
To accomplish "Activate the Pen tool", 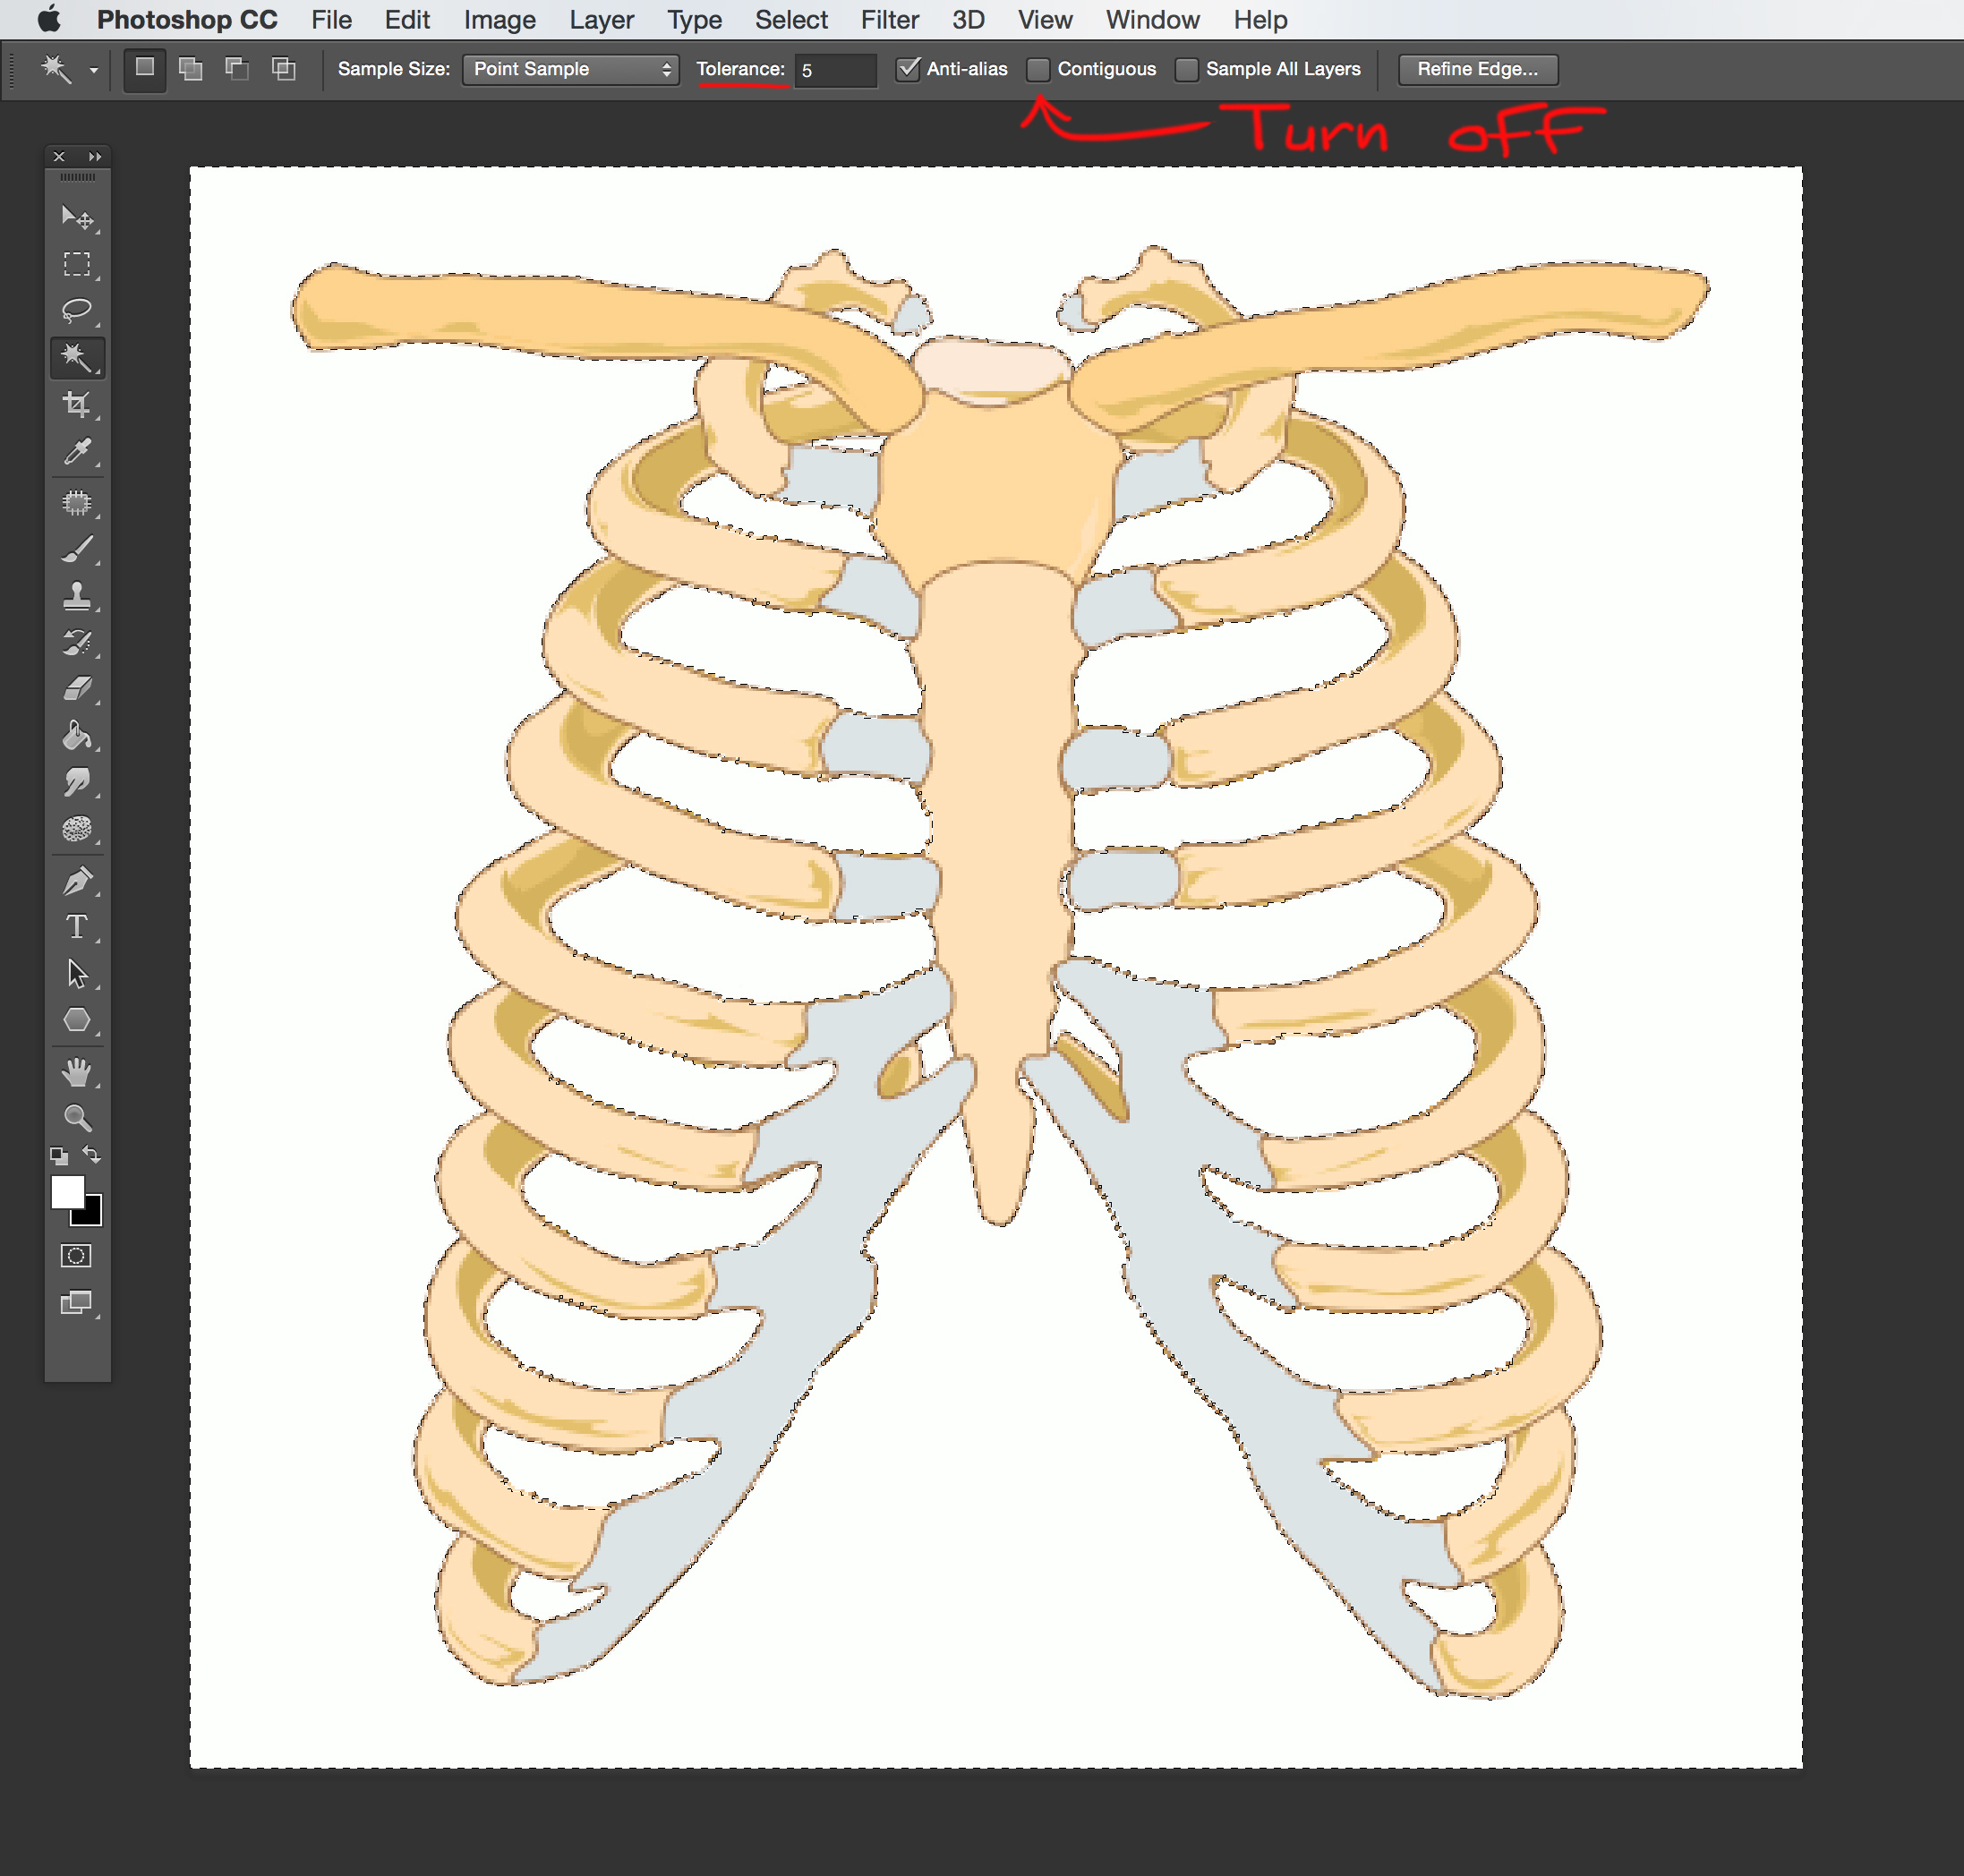I will coord(77,880).
